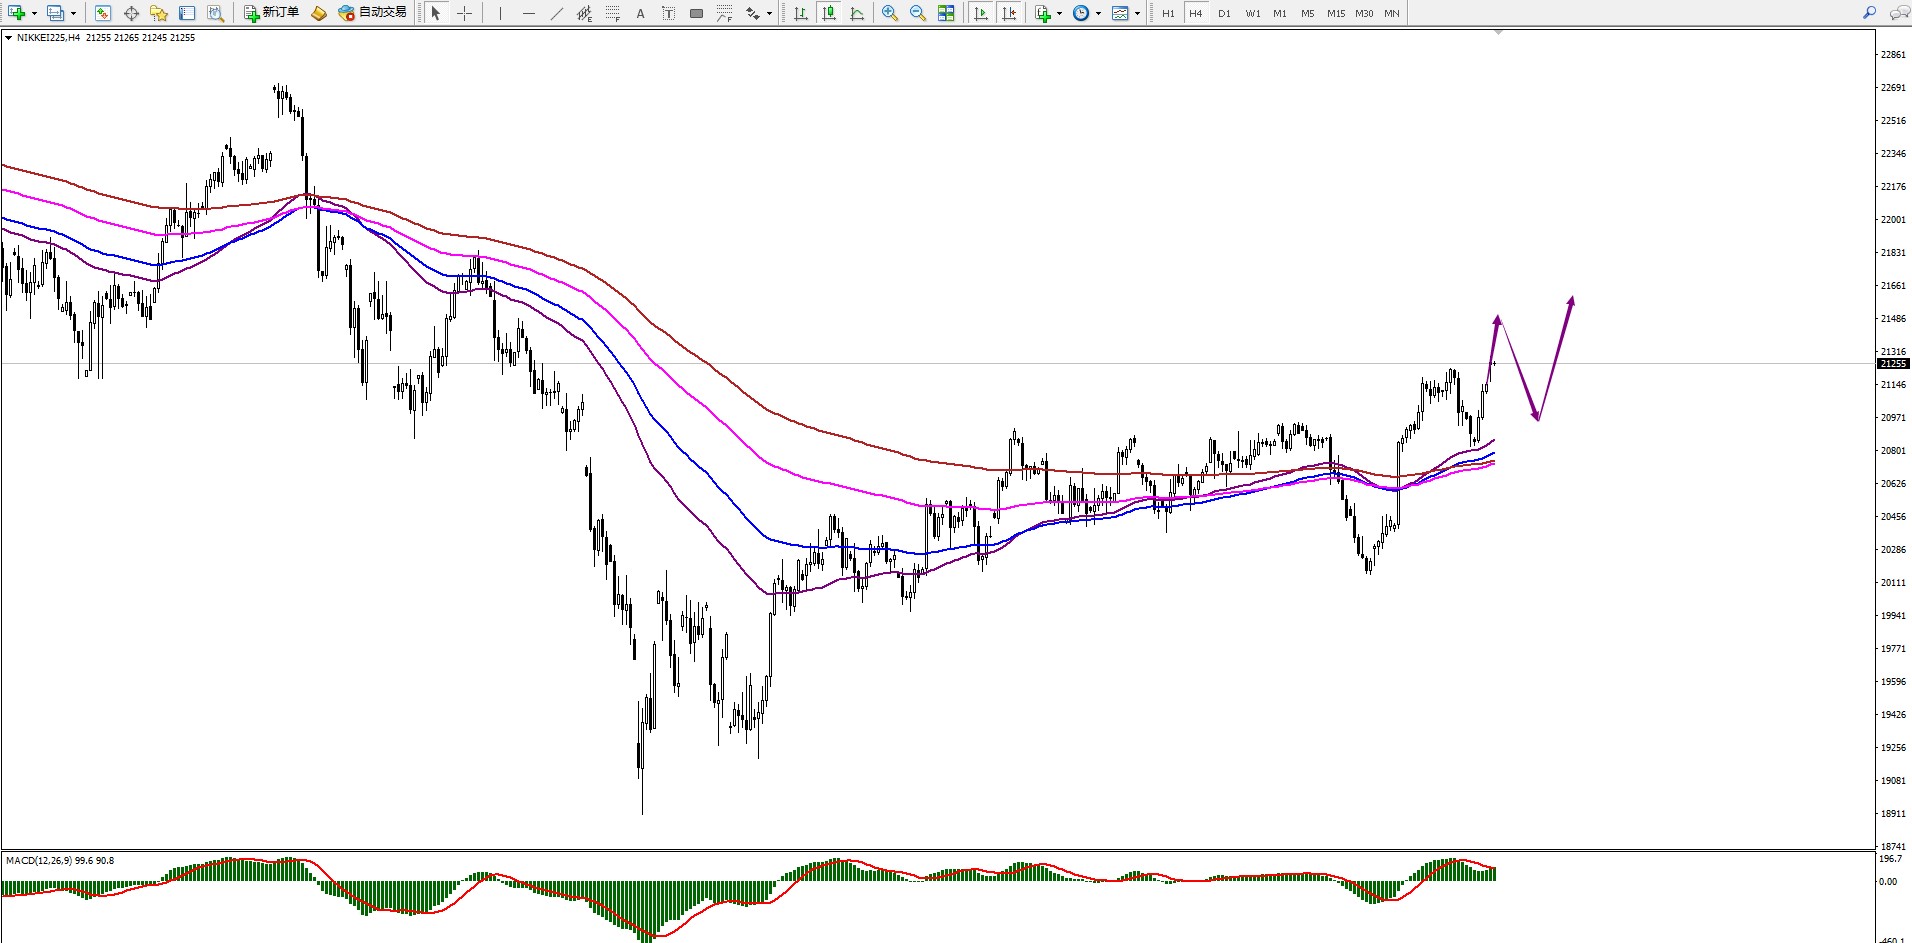This screenshot has width=1912, height=943.
Task: Open the Strategy Tester magnifier icon
Action: pos(215,13)
